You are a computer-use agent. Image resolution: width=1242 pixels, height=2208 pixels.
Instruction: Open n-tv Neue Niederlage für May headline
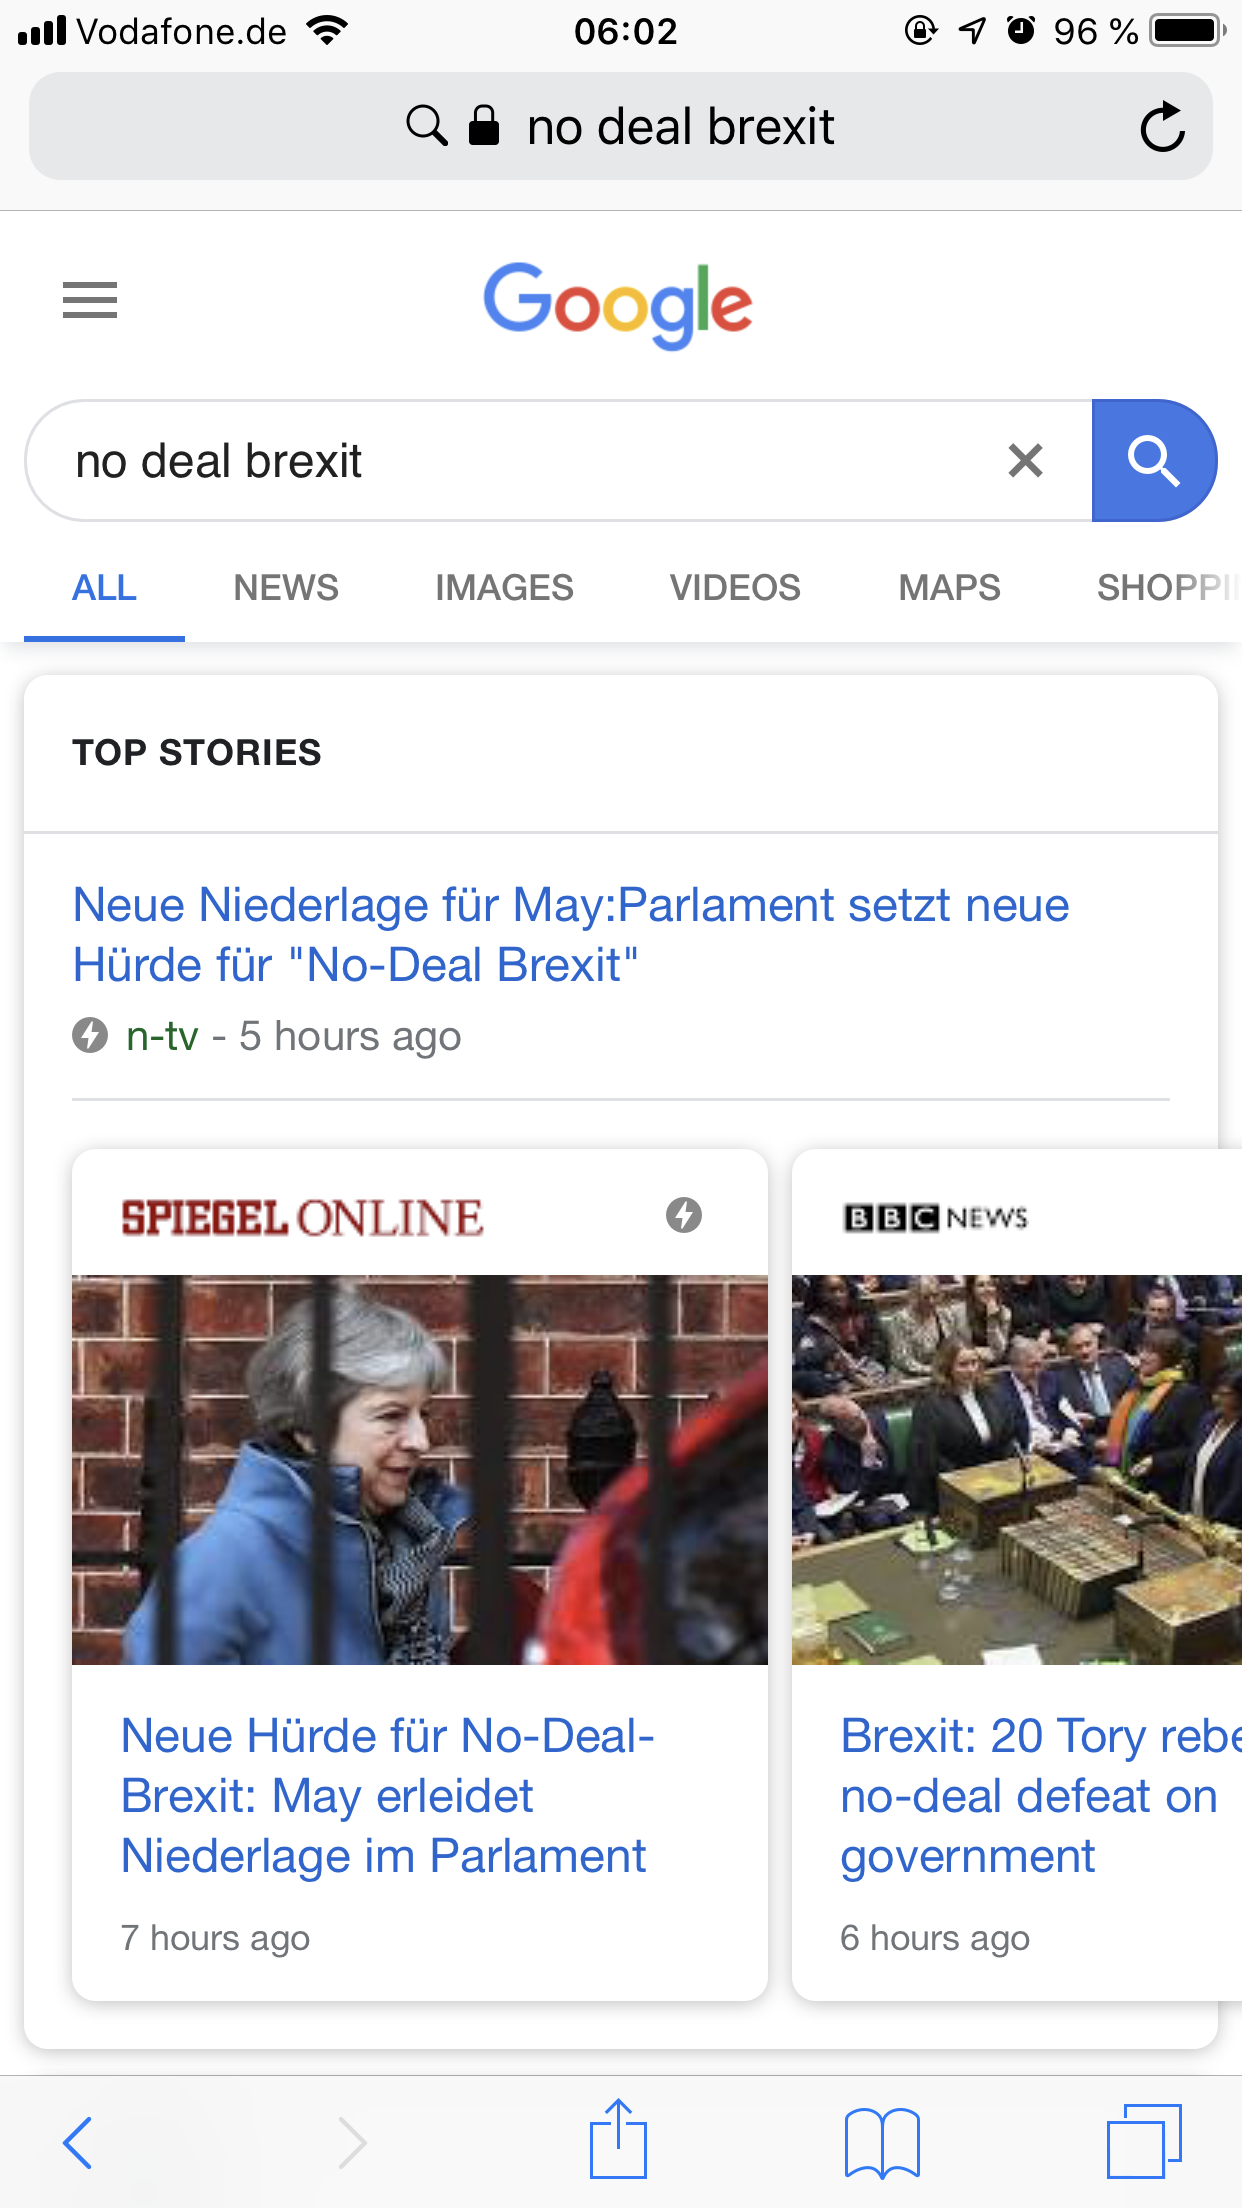tap(571, 935)
